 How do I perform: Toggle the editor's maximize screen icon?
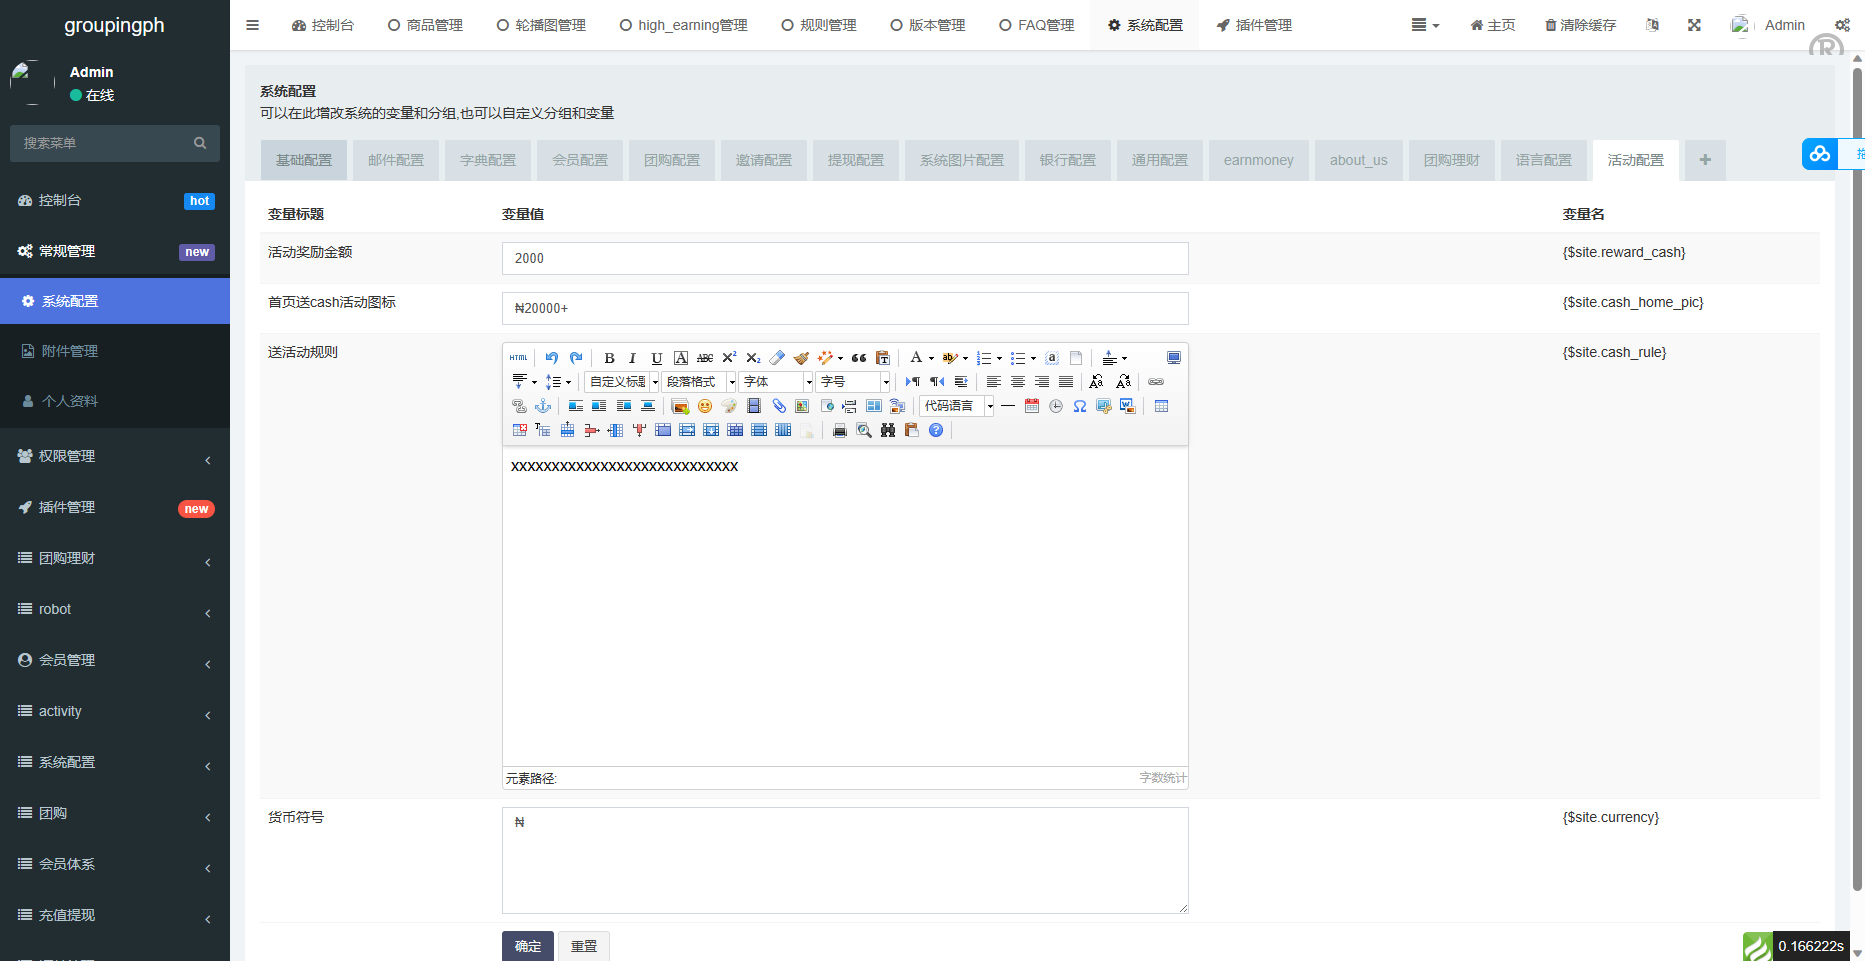coord(1173,357)
